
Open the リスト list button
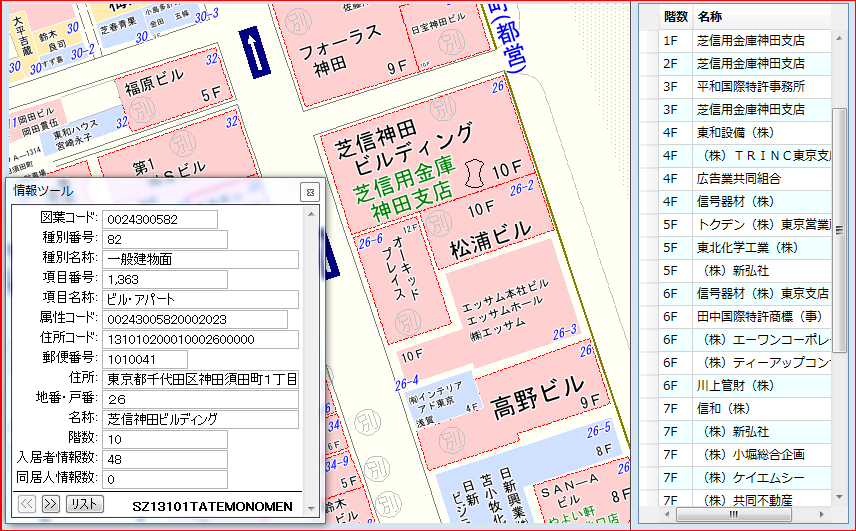(x=85, y=504)
